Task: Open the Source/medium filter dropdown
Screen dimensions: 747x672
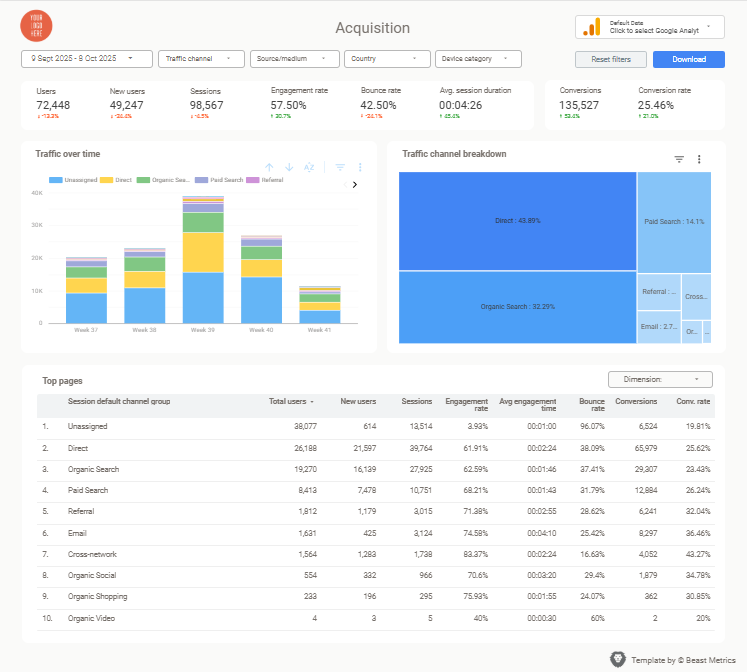Action: point(294,59)
